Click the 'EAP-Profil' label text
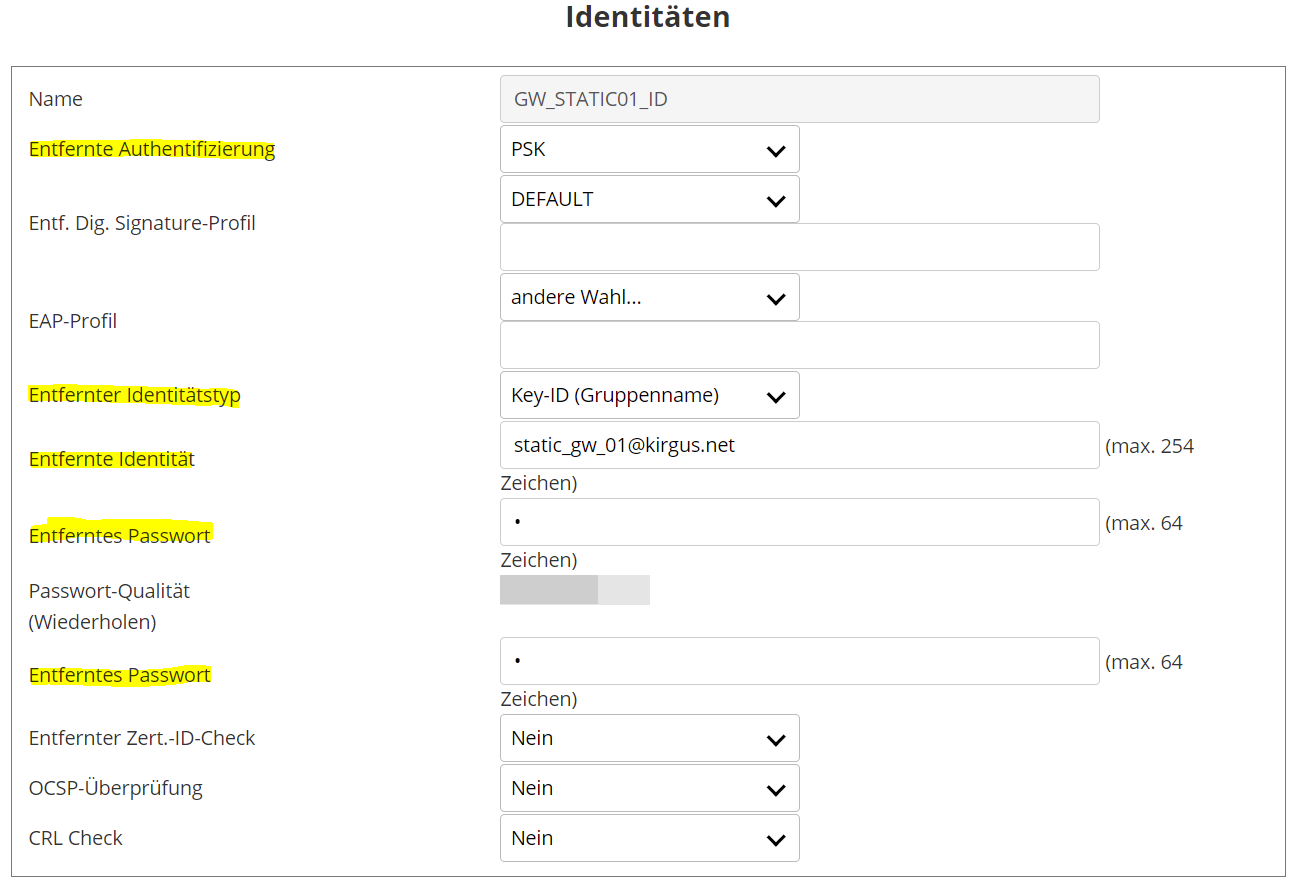The width and height of the screenshot is (1292, 886). click(x=73, y=322)
